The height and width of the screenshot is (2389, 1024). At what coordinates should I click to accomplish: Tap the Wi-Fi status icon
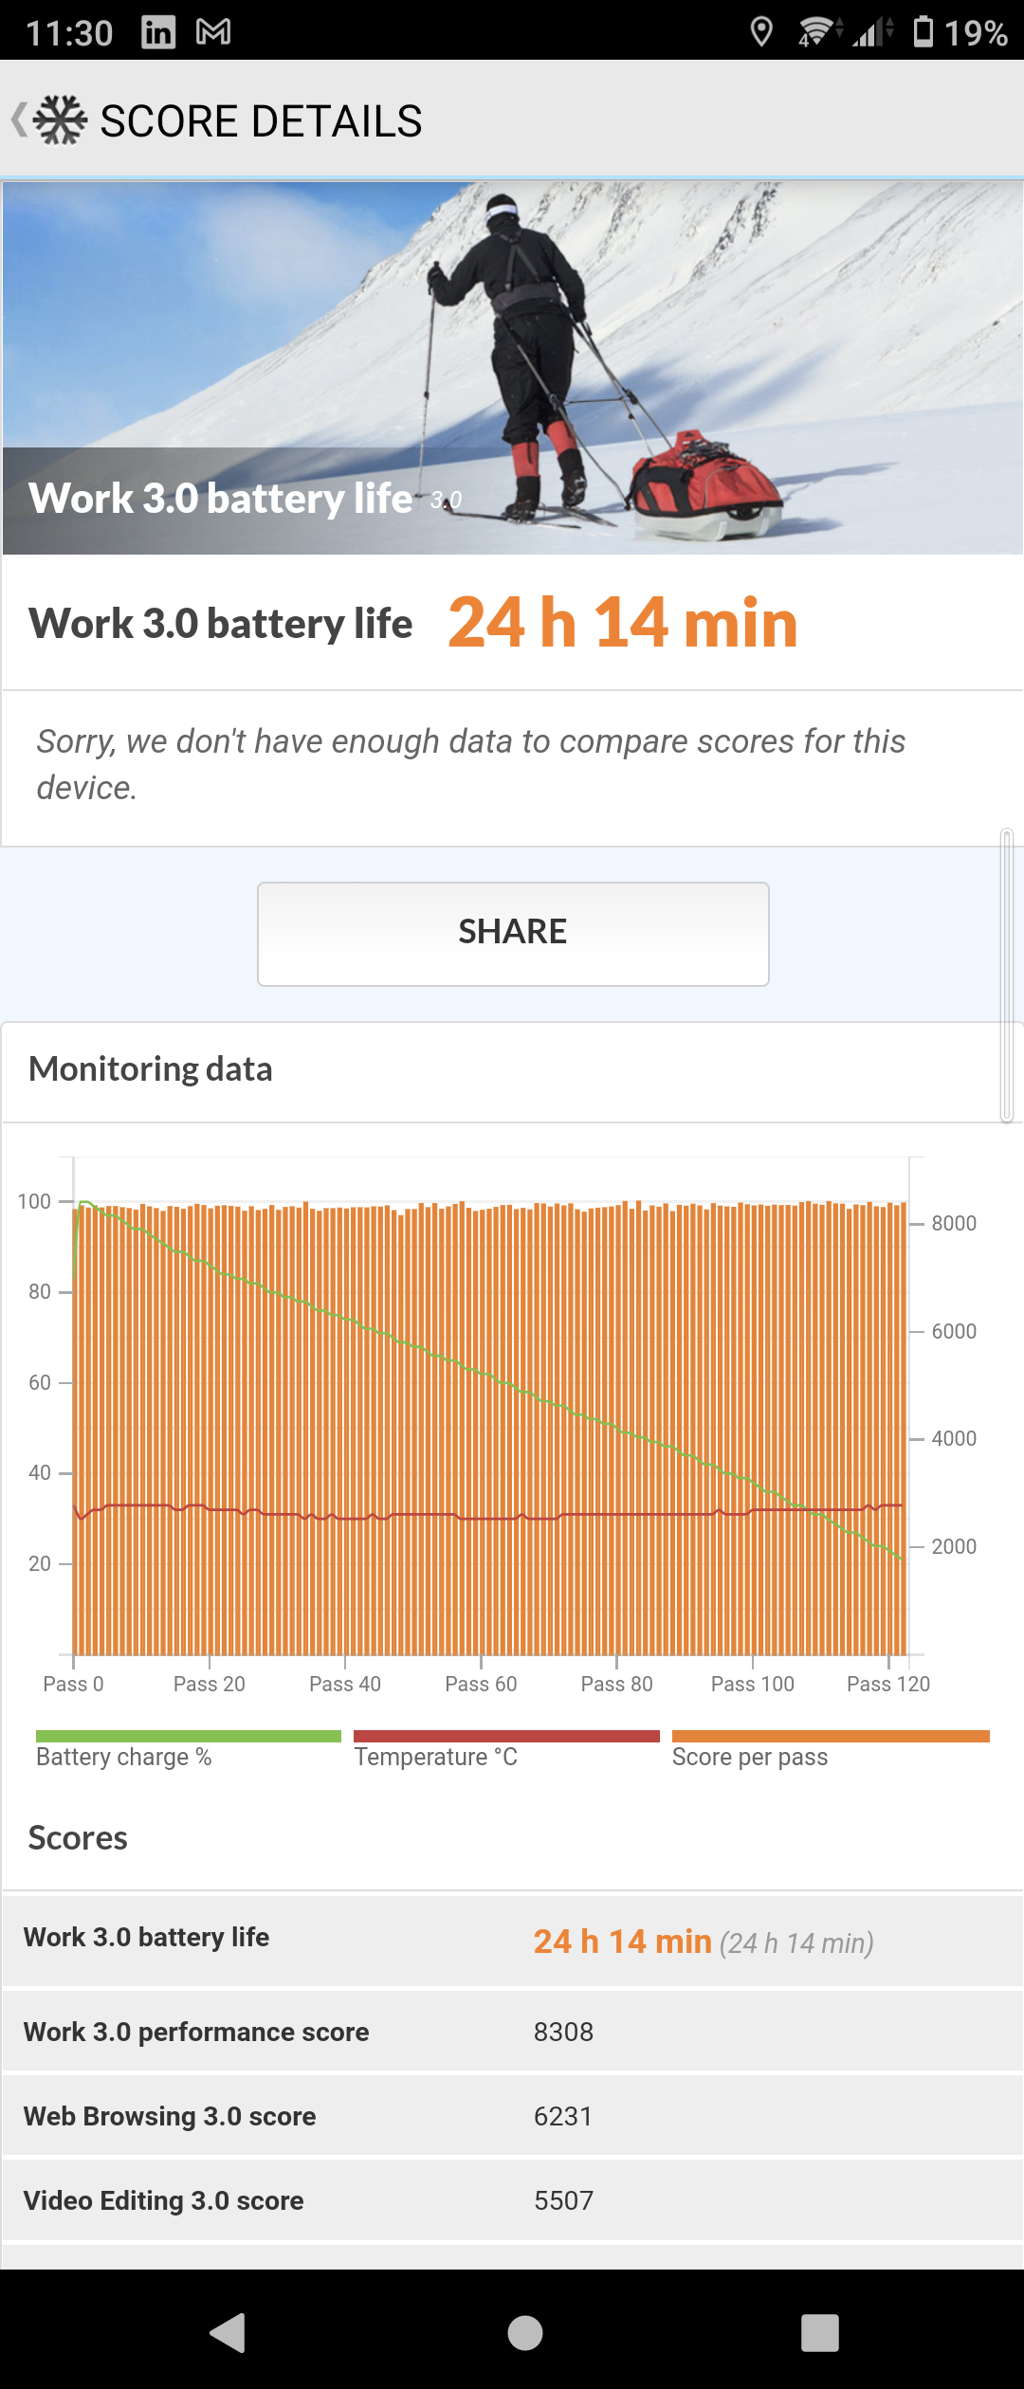point(819,32)
